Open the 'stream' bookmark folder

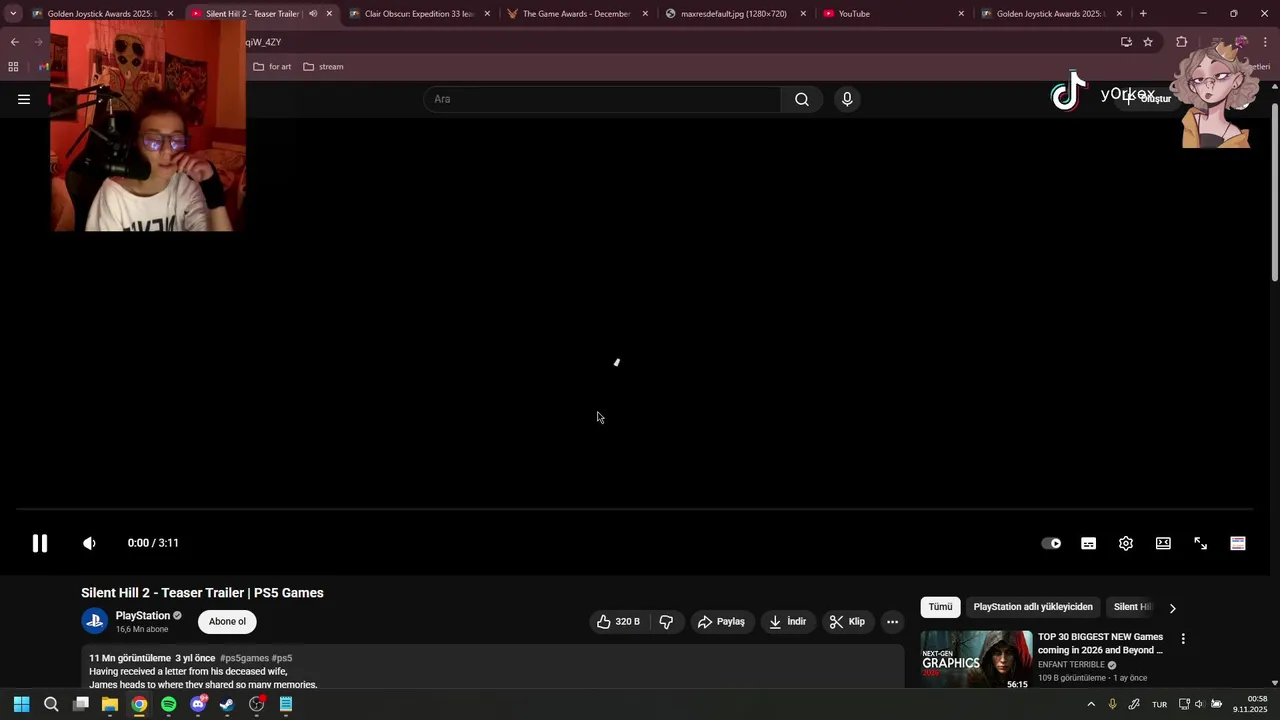pyautogui.click(x=323, y=67)
